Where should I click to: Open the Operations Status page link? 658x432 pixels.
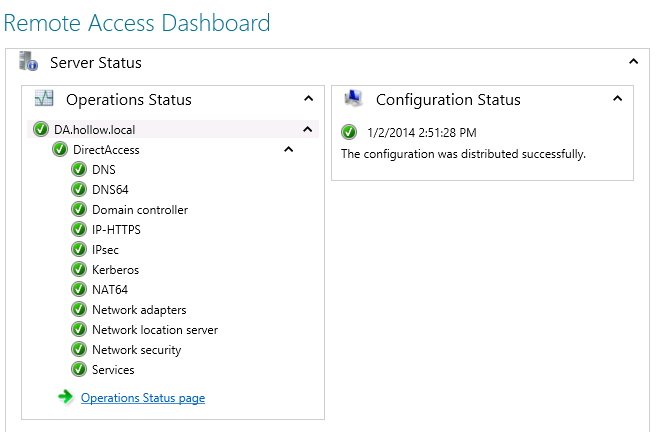coord(143,398)
